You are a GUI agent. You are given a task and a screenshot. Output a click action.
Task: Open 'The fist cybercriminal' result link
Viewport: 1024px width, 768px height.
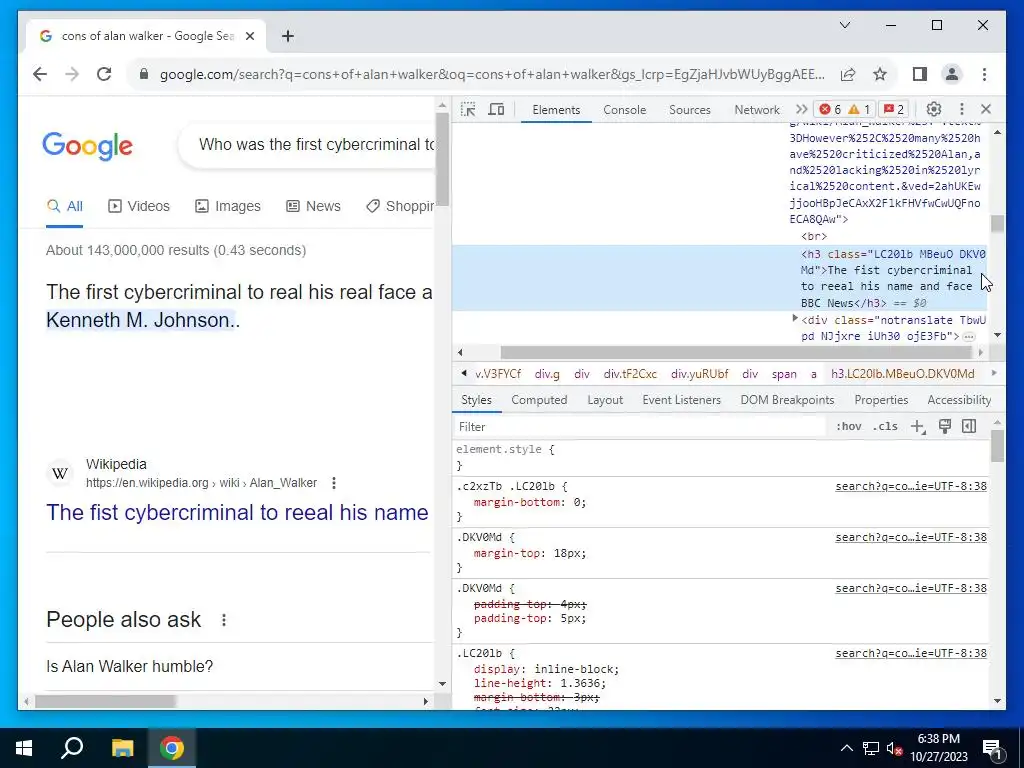237,513
